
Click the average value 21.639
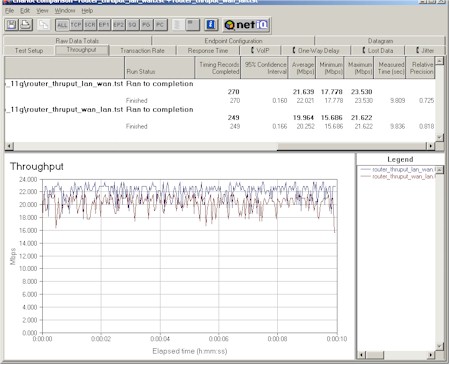click(303, 92)
